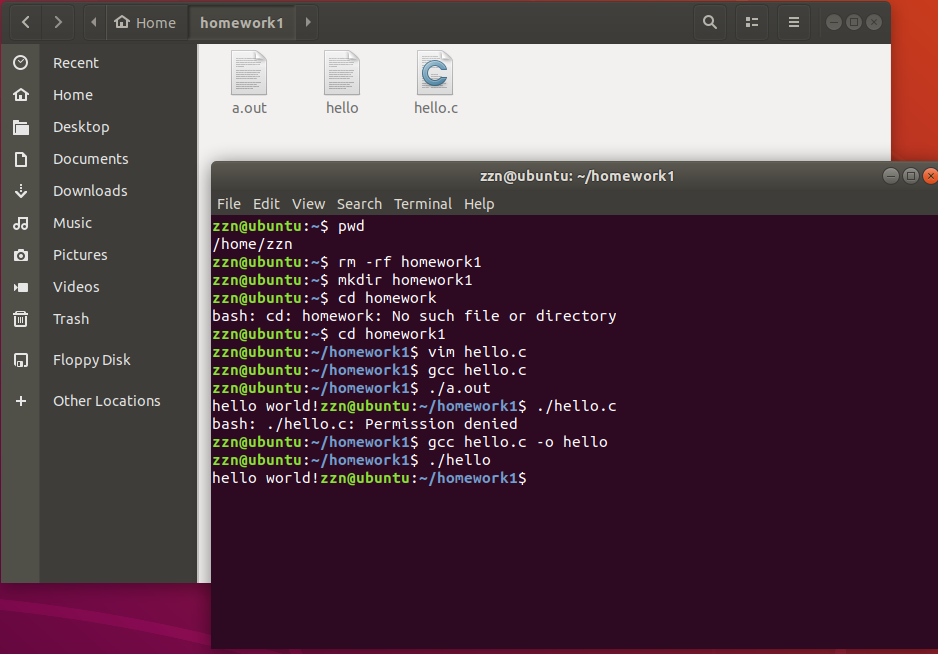Click the 'rm -rf homework1' command line
The image size is (938, 654).
347,262
